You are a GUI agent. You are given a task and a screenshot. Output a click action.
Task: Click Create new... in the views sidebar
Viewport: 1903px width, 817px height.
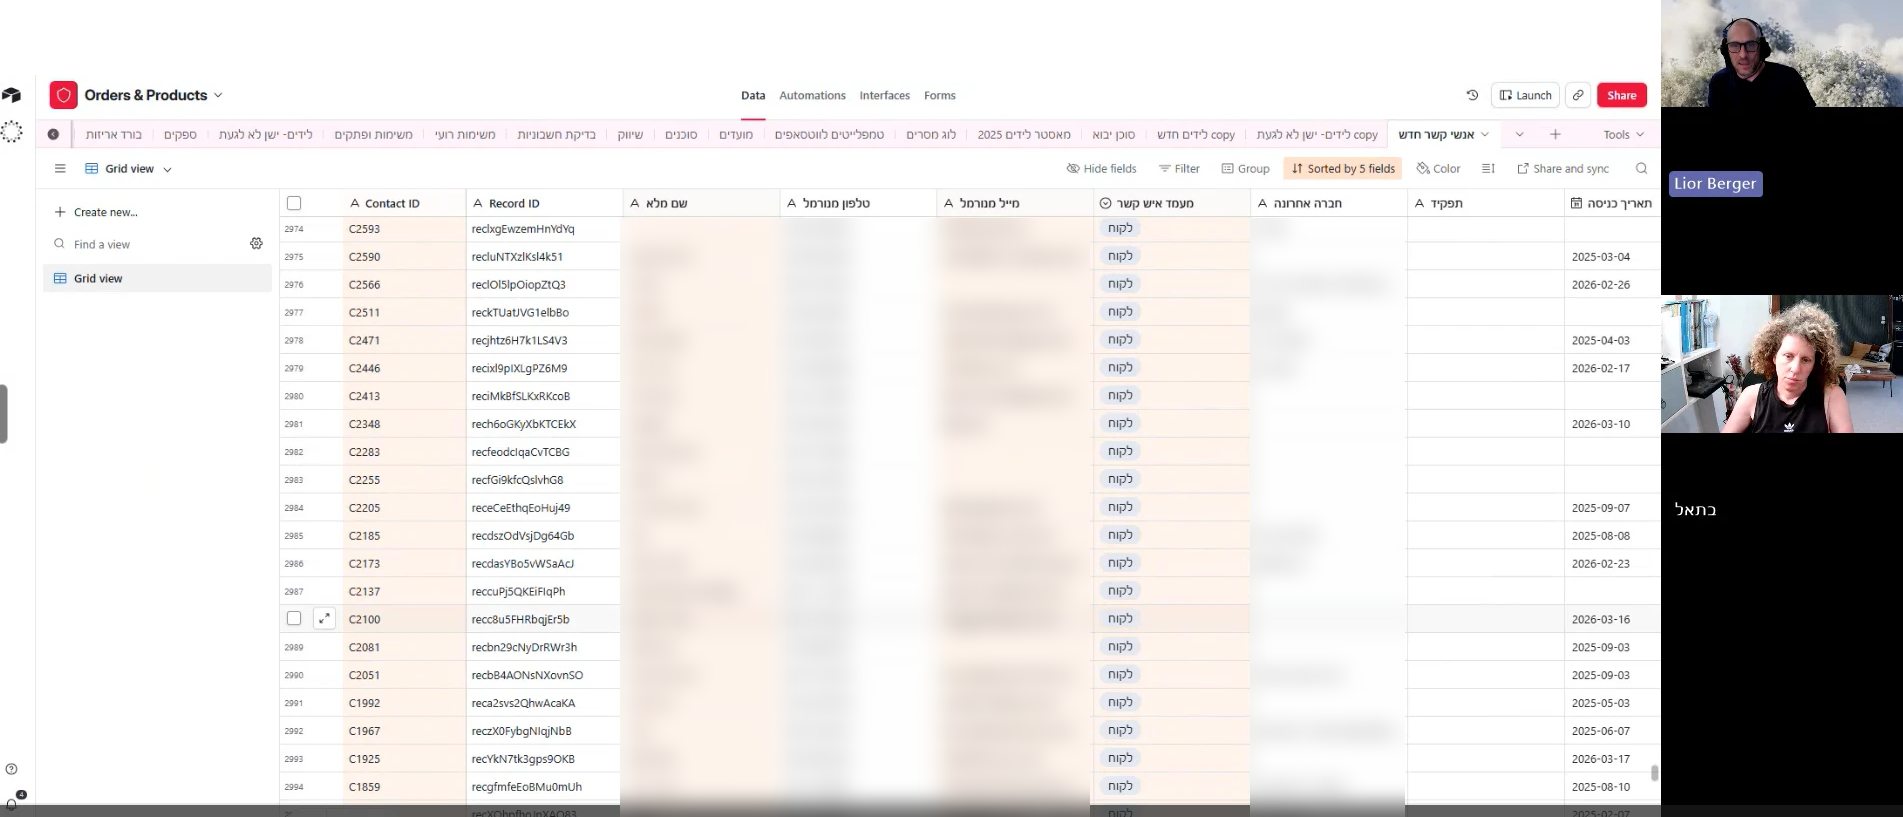tap(97, 212)
